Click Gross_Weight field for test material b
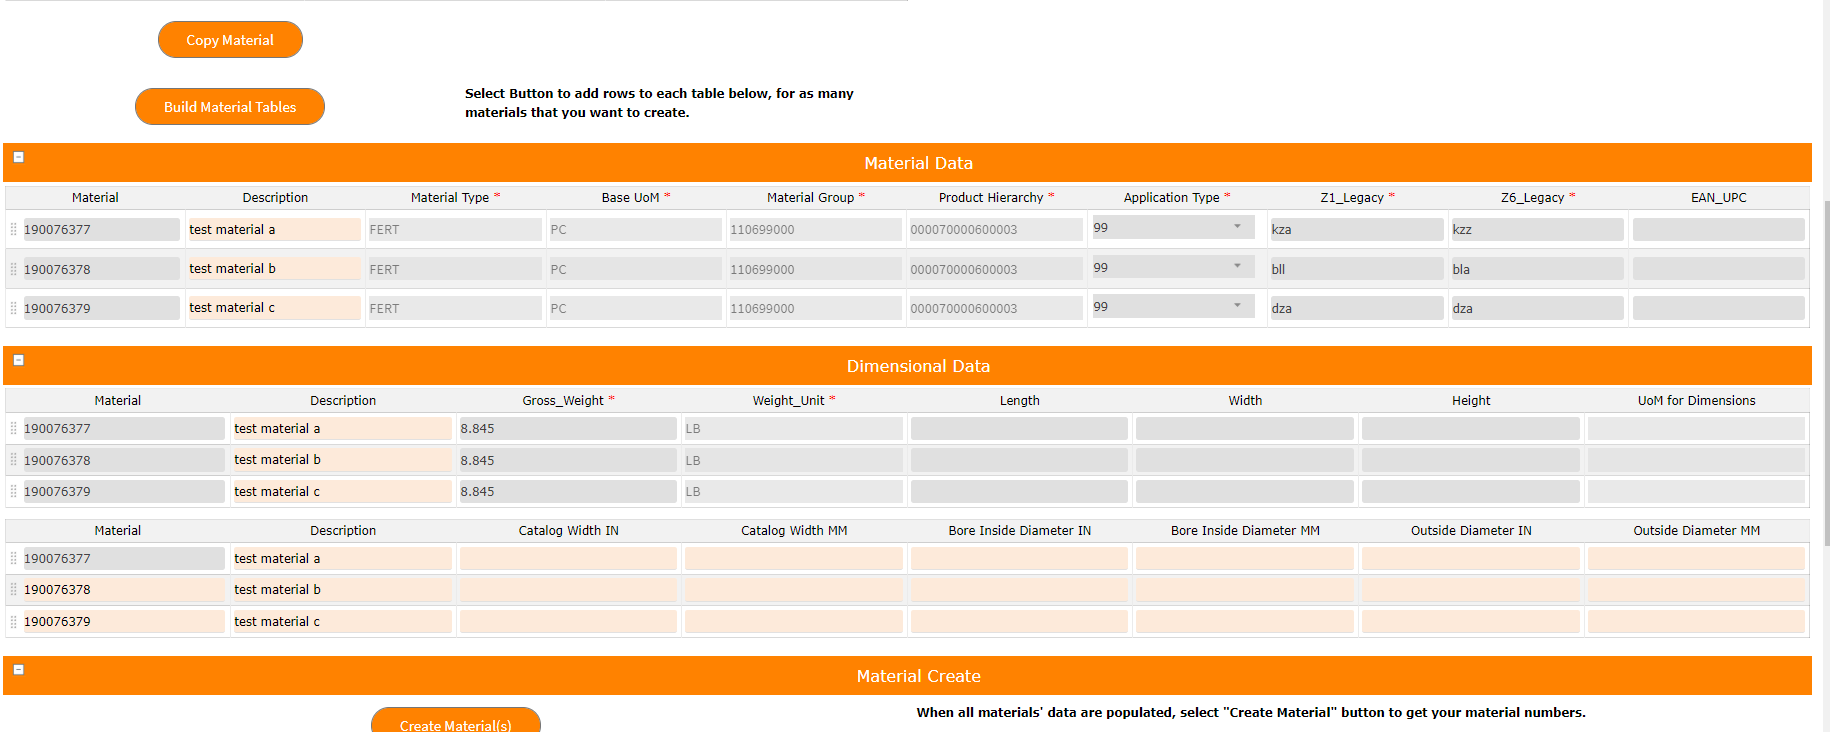The image size is (1830, 732). [568, 460]
